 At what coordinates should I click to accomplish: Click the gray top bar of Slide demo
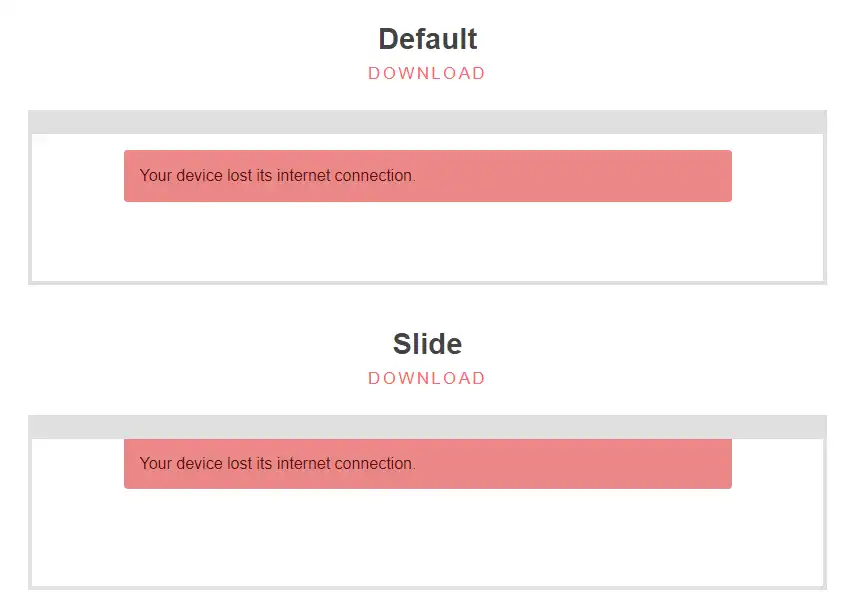(x=427, y=427)
